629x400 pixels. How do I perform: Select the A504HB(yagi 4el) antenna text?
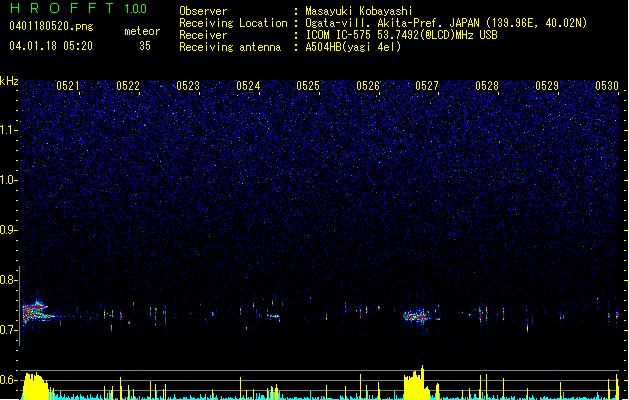tap(353, 47)
